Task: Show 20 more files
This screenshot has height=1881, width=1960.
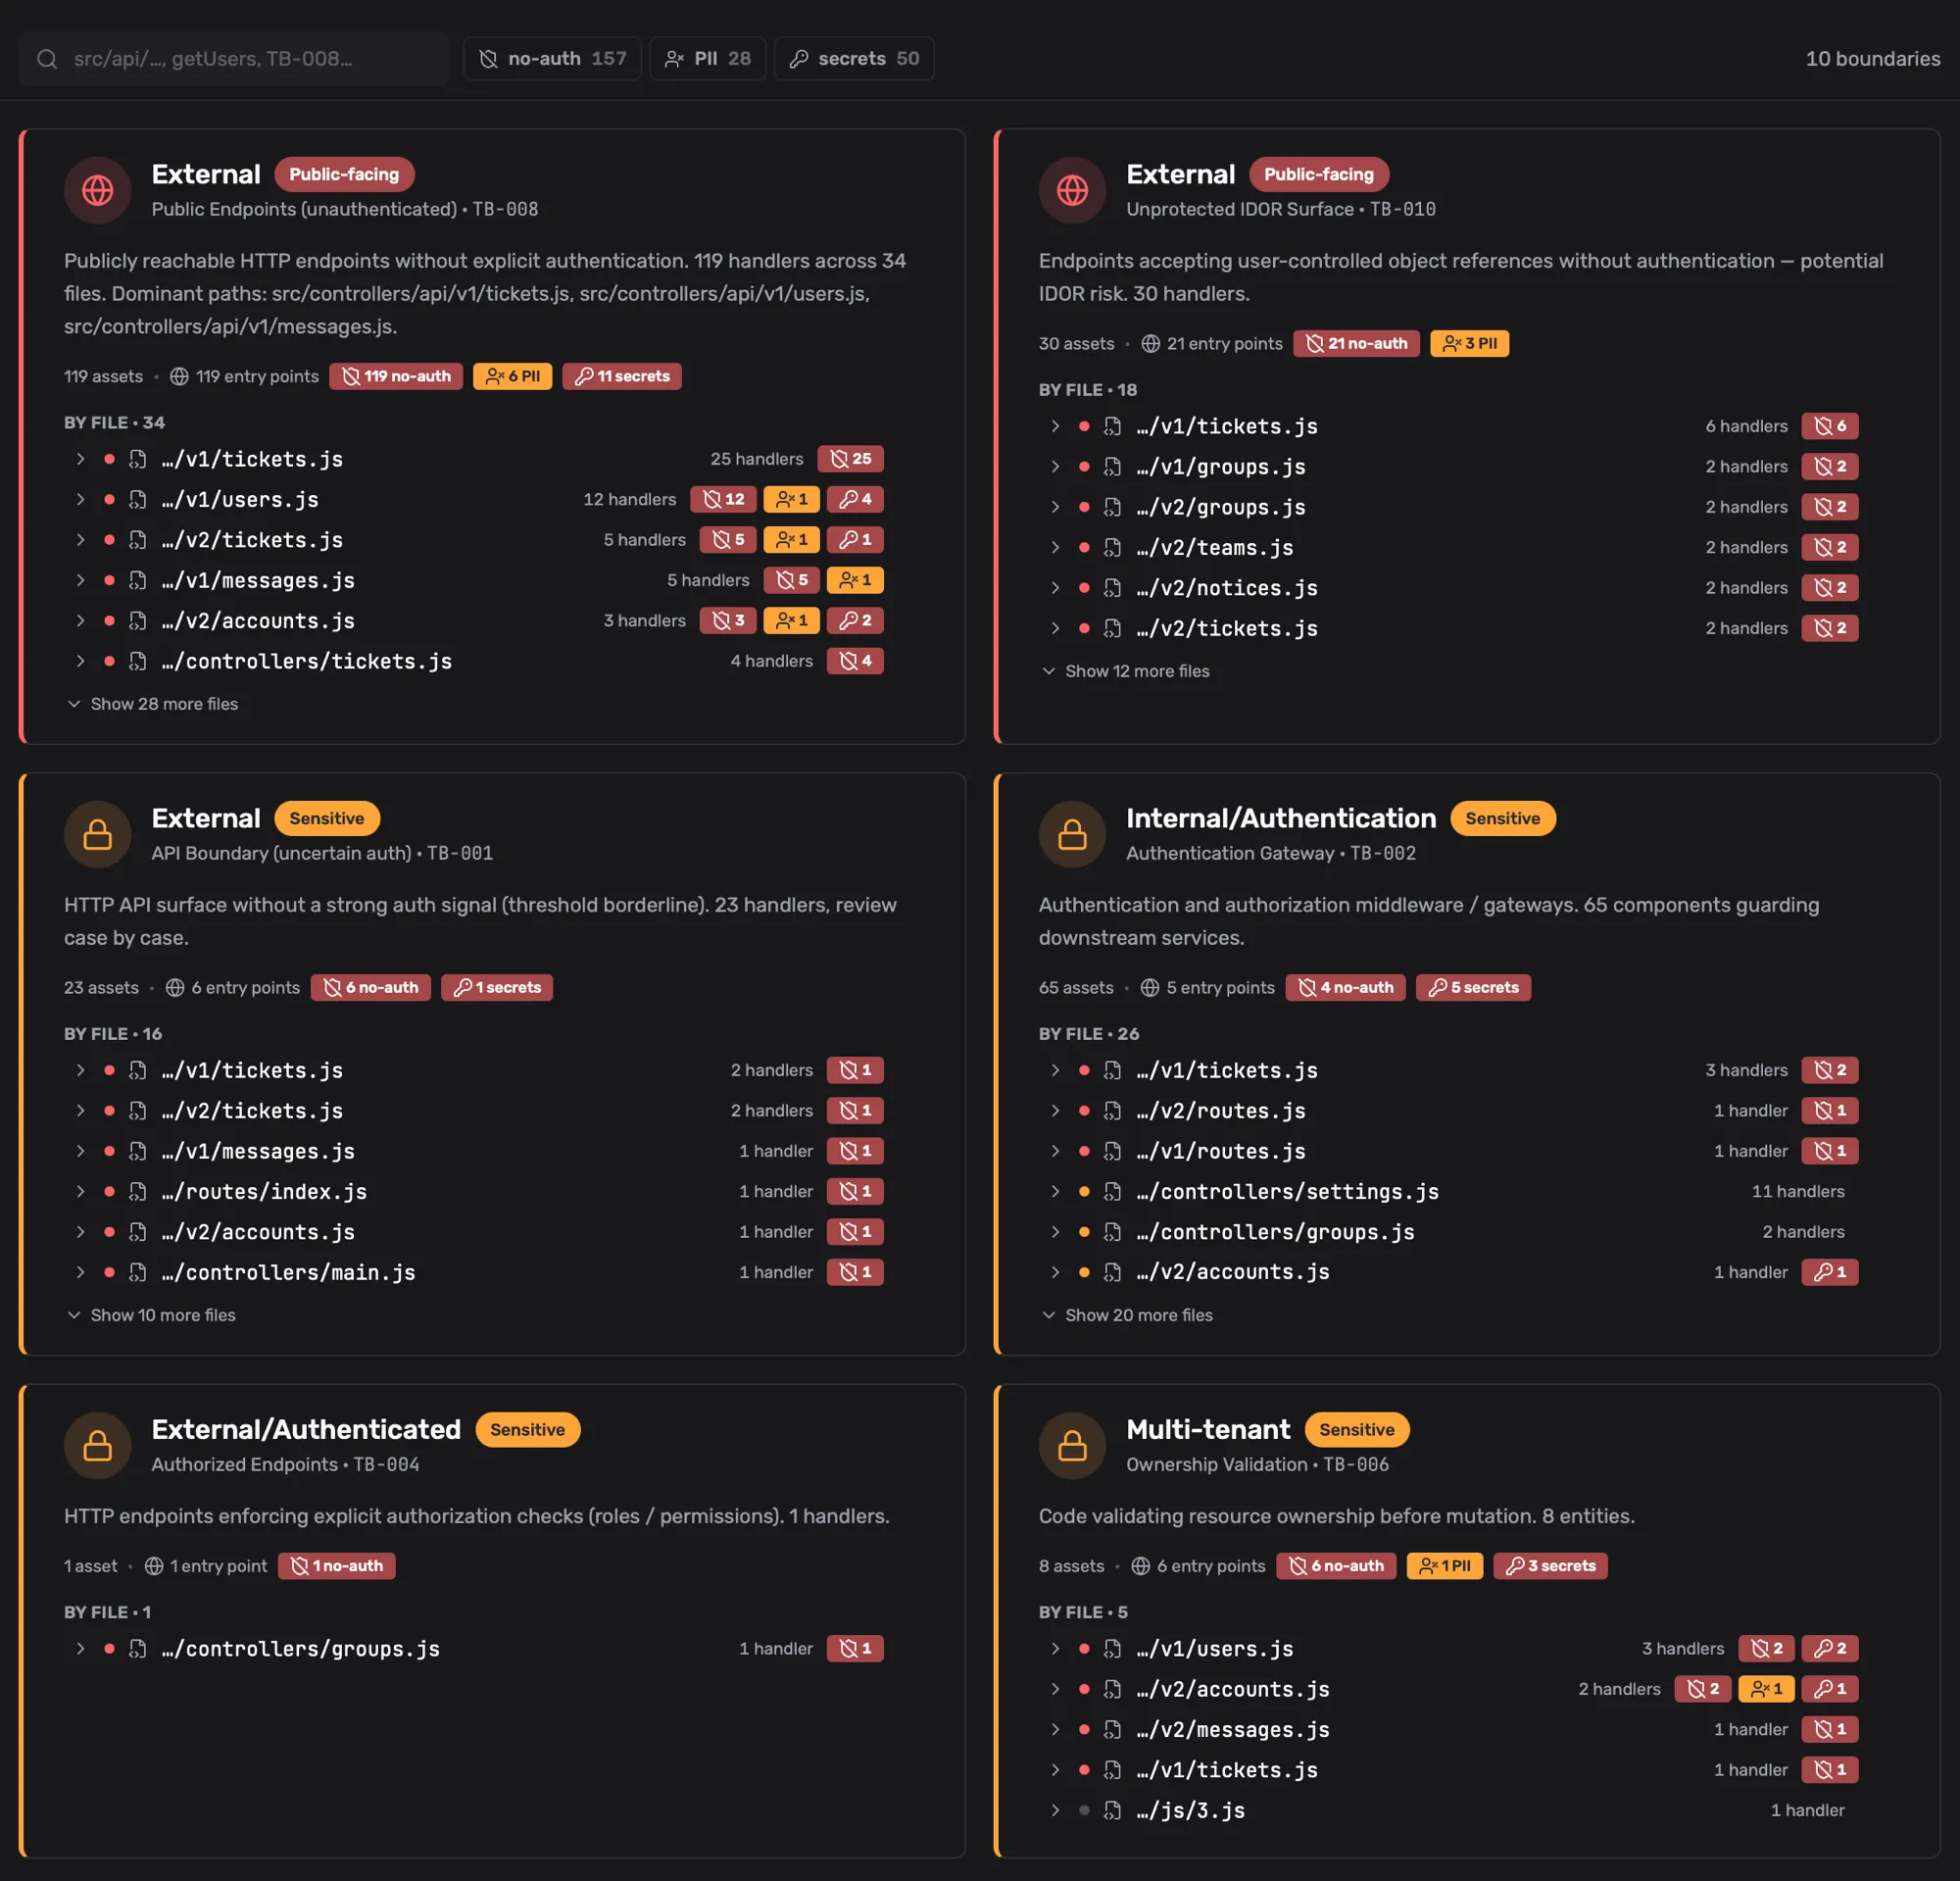Action: [x=1126, y=1315]
